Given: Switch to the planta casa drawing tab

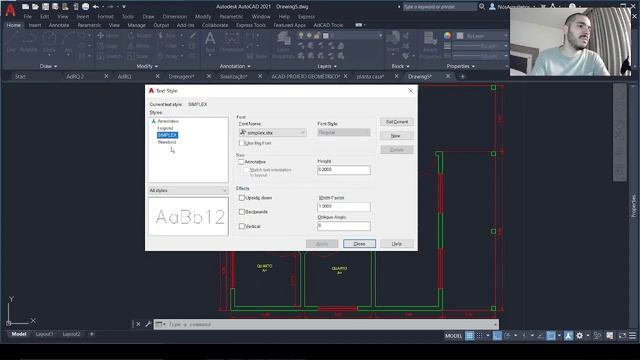Looking at the screenshot, I should click(x=370, y=76).
